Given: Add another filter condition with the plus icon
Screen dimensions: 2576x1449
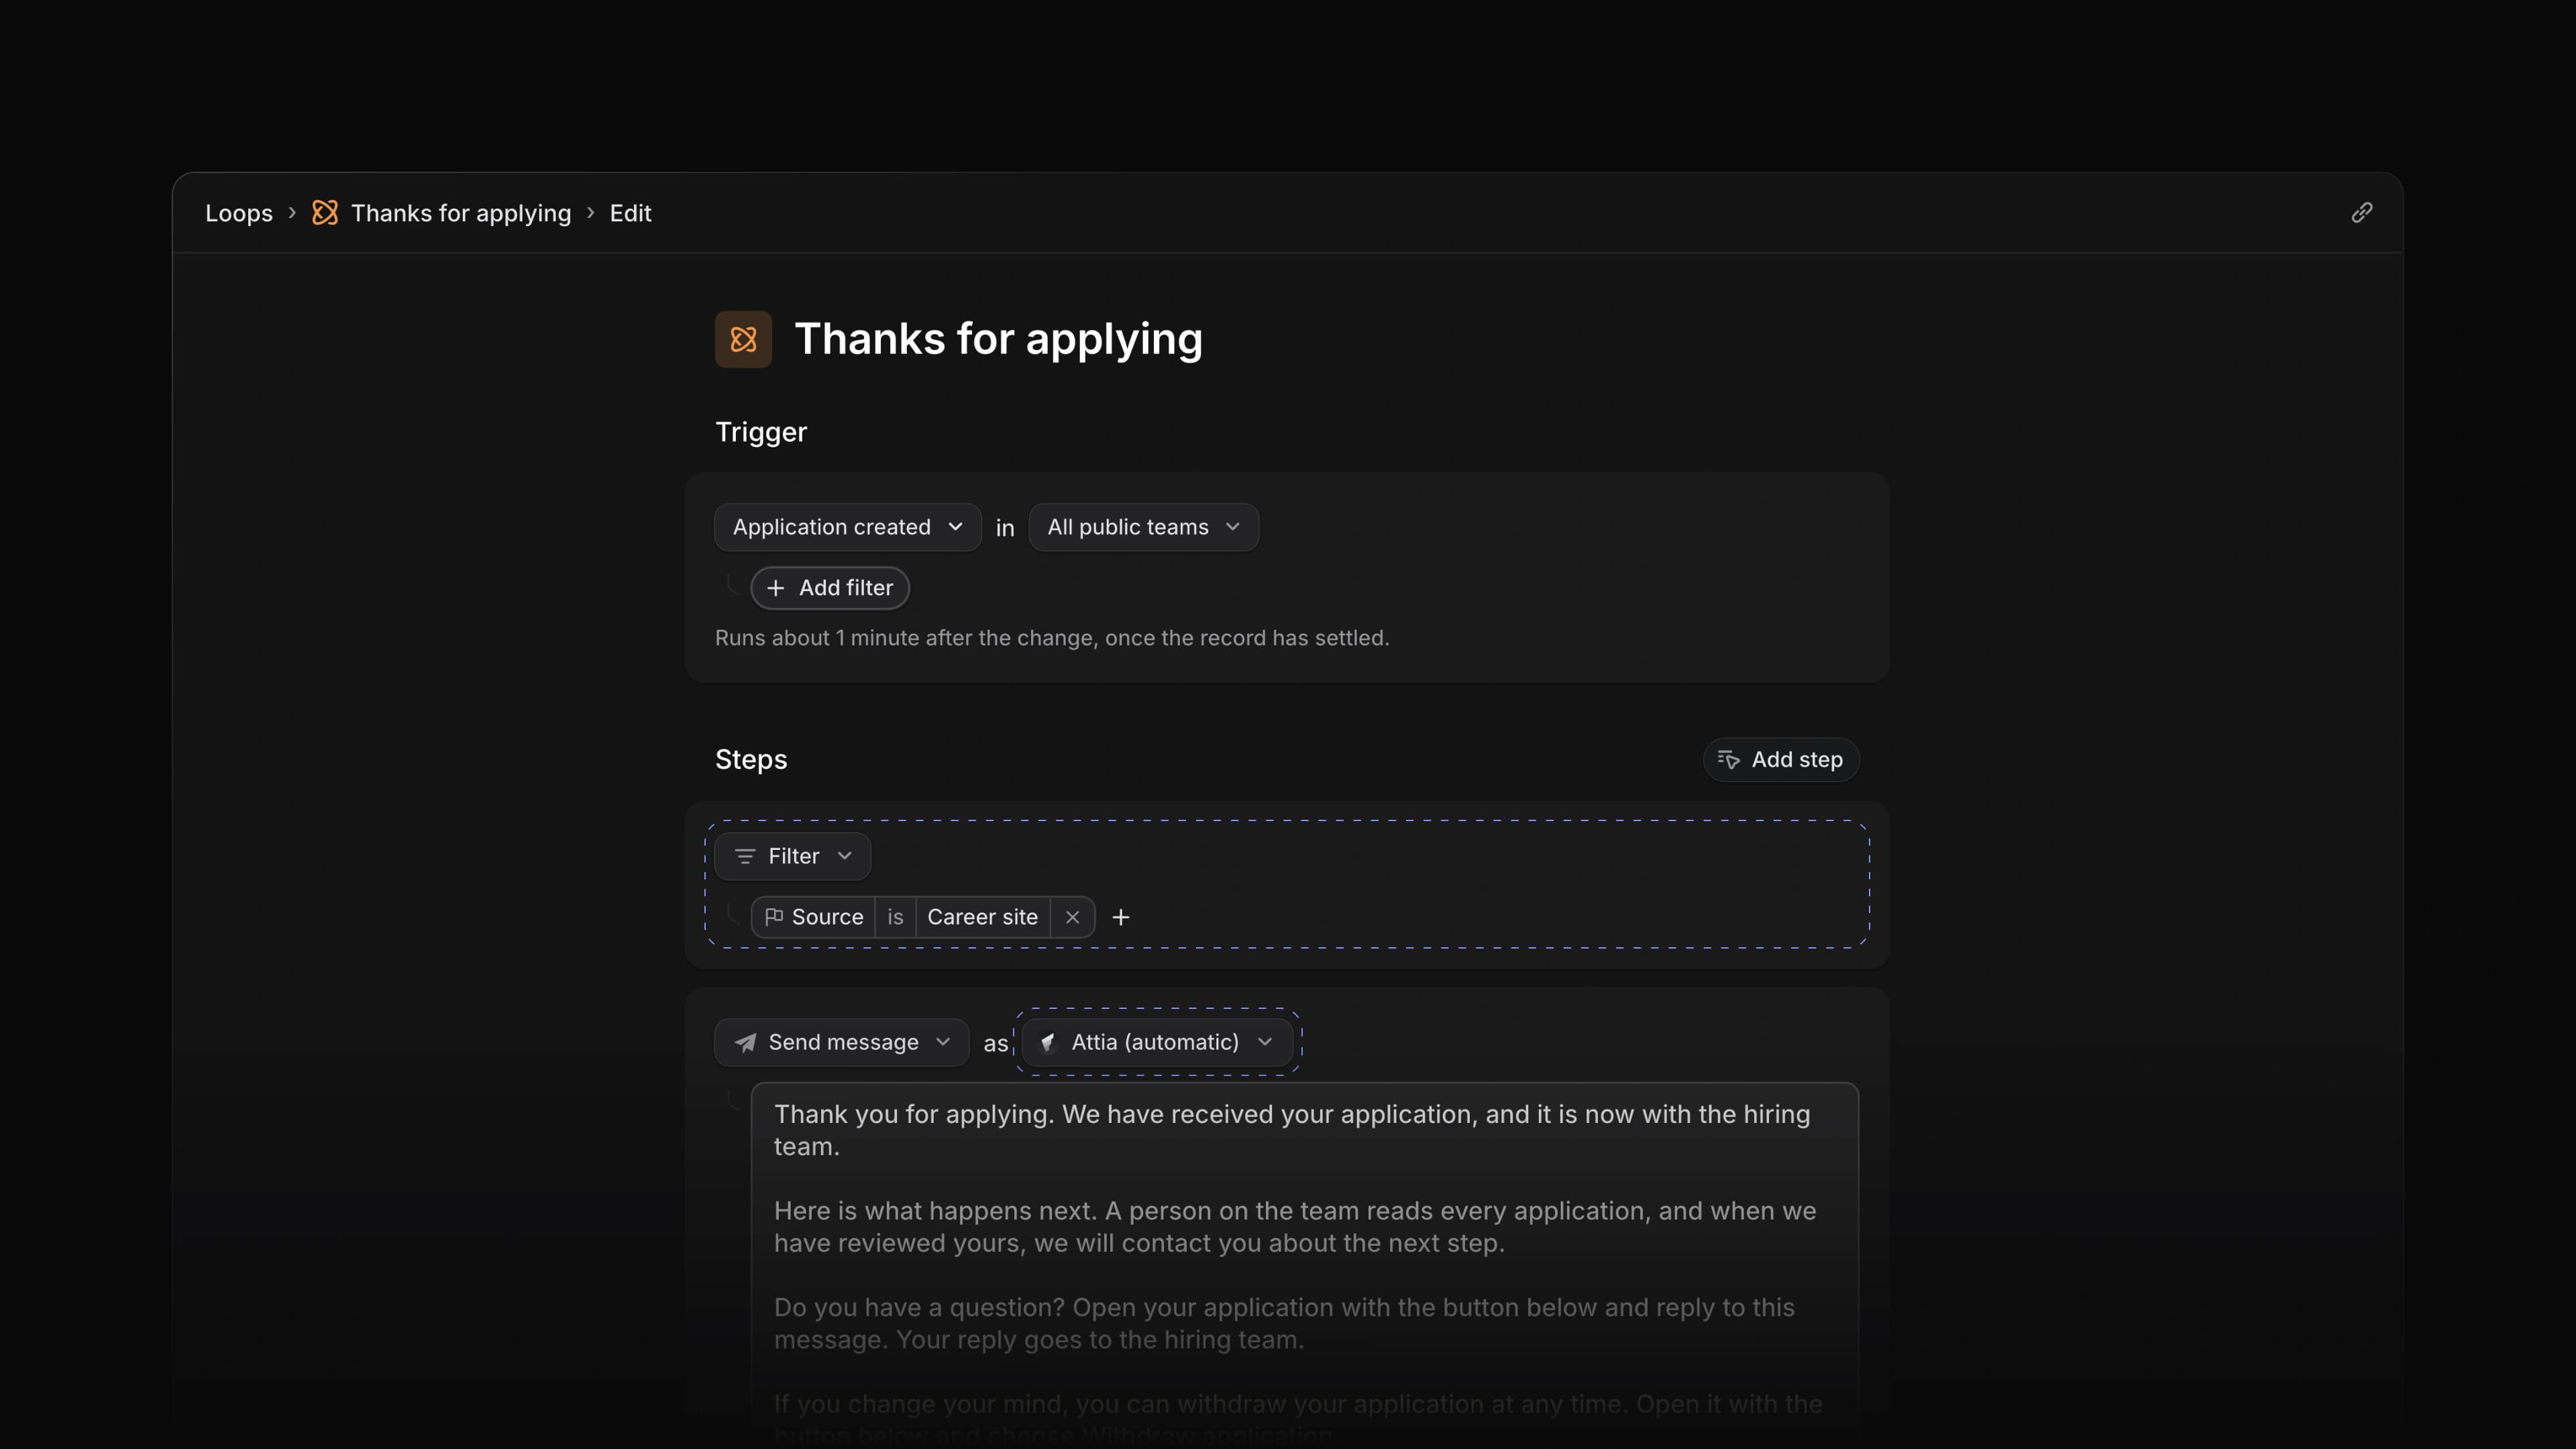Looking at the screenshot, I should 1121,917.
